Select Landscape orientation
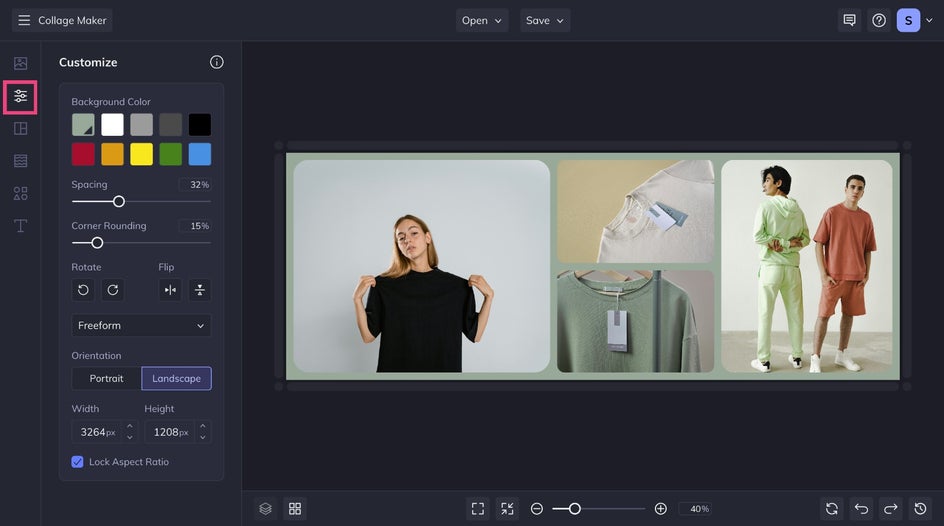Screen dimensions: 944x526 tap(176, 379)
